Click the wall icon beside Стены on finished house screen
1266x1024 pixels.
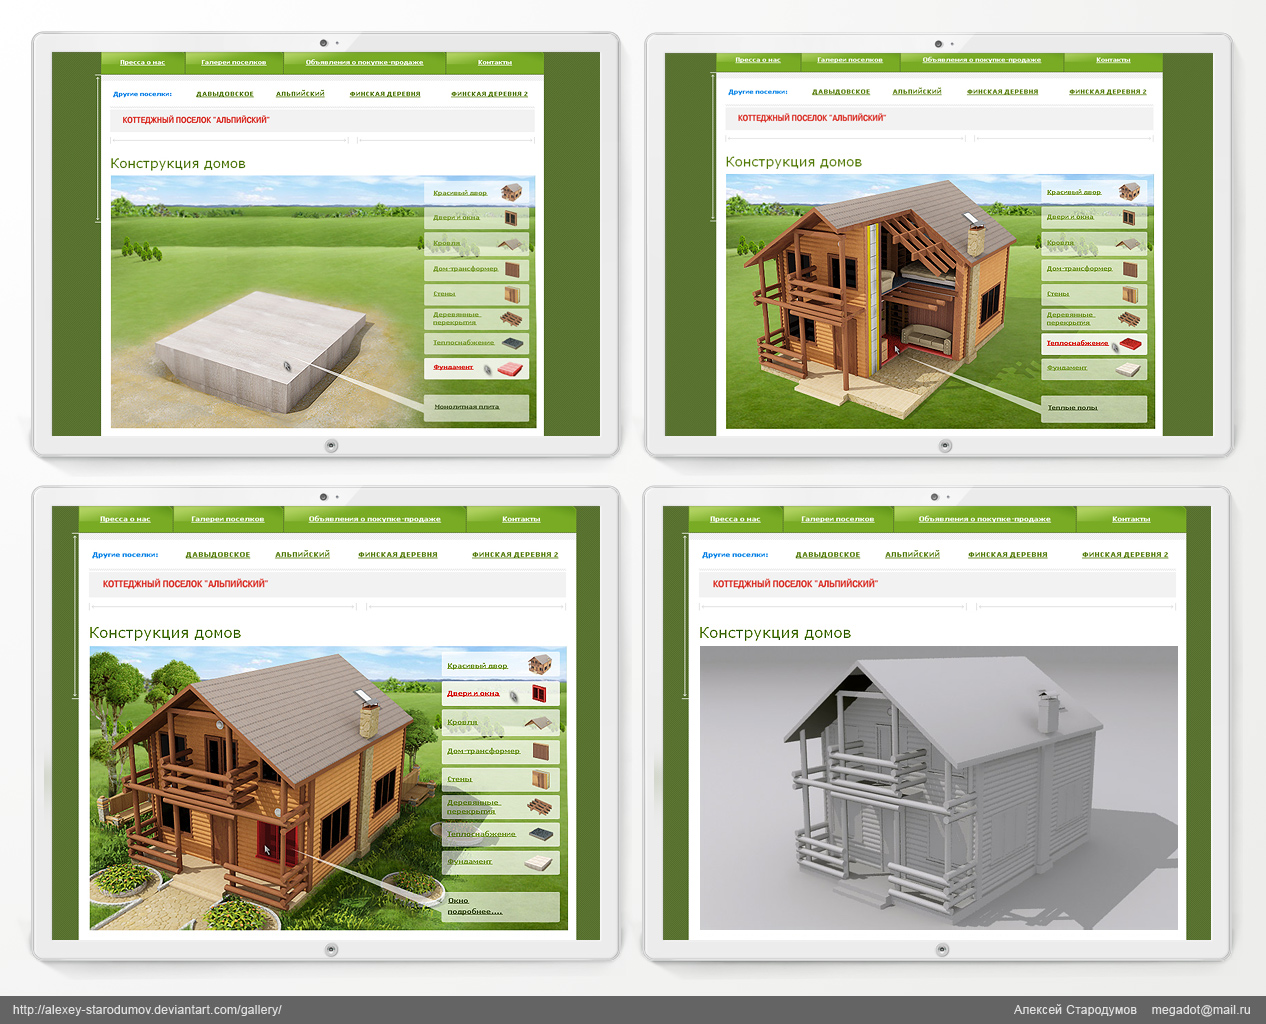540,779
